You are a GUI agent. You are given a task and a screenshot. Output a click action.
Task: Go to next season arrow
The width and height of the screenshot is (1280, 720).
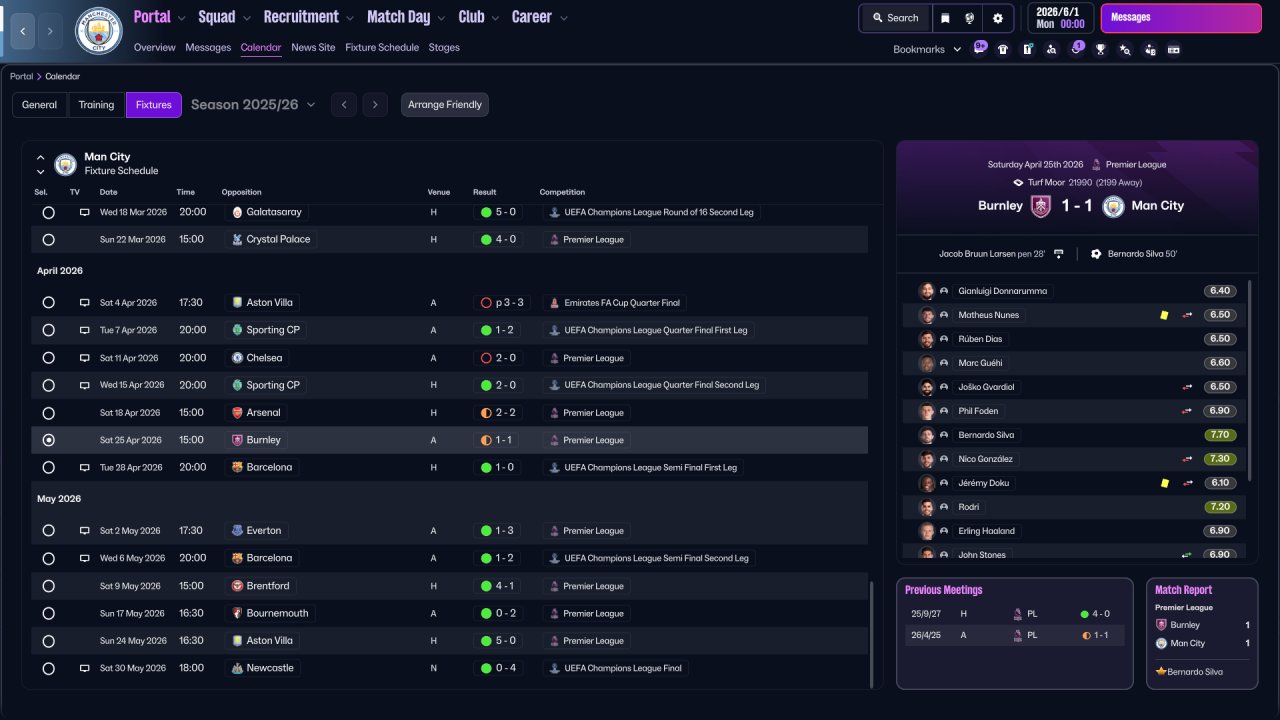point(375,104)
